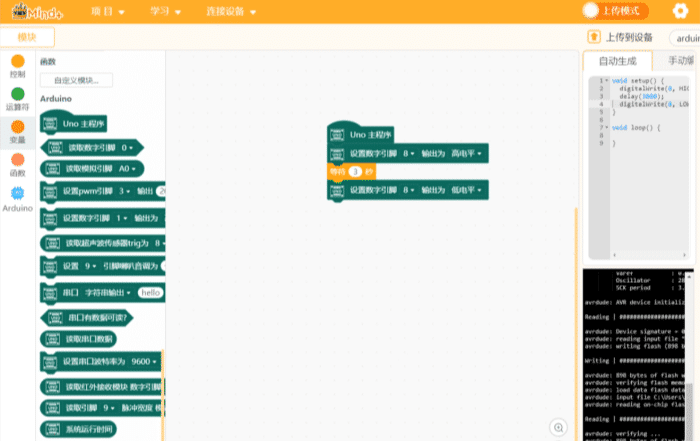Image resolution: width=700 pixels, height=441 pixels.
Task: Toggle the 上传模式 mode switch
Action: coord(591,11)
